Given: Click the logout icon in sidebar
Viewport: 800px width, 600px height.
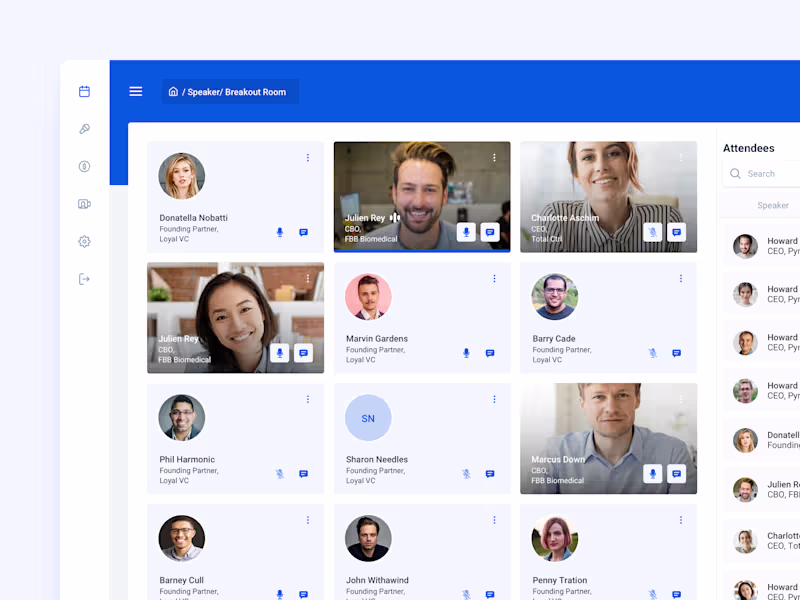Looking at the screenshot, I should click(84, 279).
